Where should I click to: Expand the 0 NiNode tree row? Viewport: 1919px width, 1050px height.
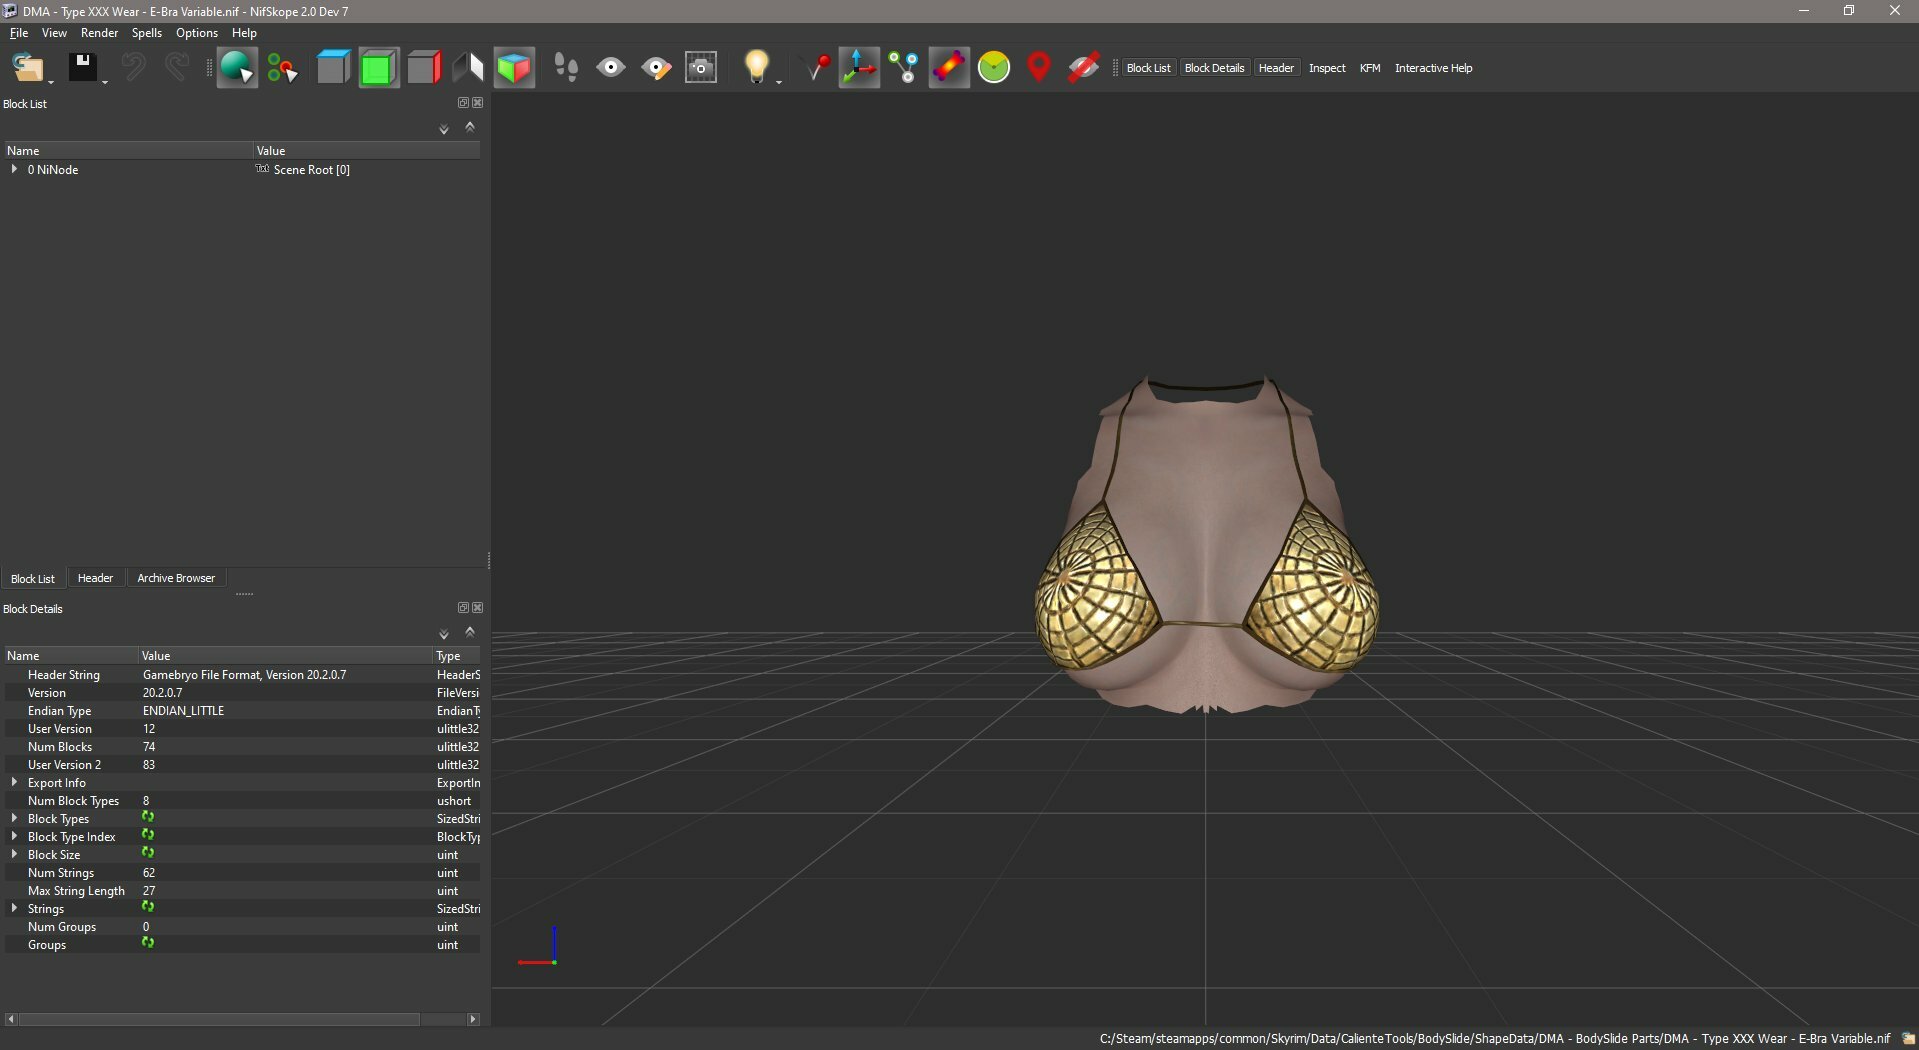pos(14,169)
